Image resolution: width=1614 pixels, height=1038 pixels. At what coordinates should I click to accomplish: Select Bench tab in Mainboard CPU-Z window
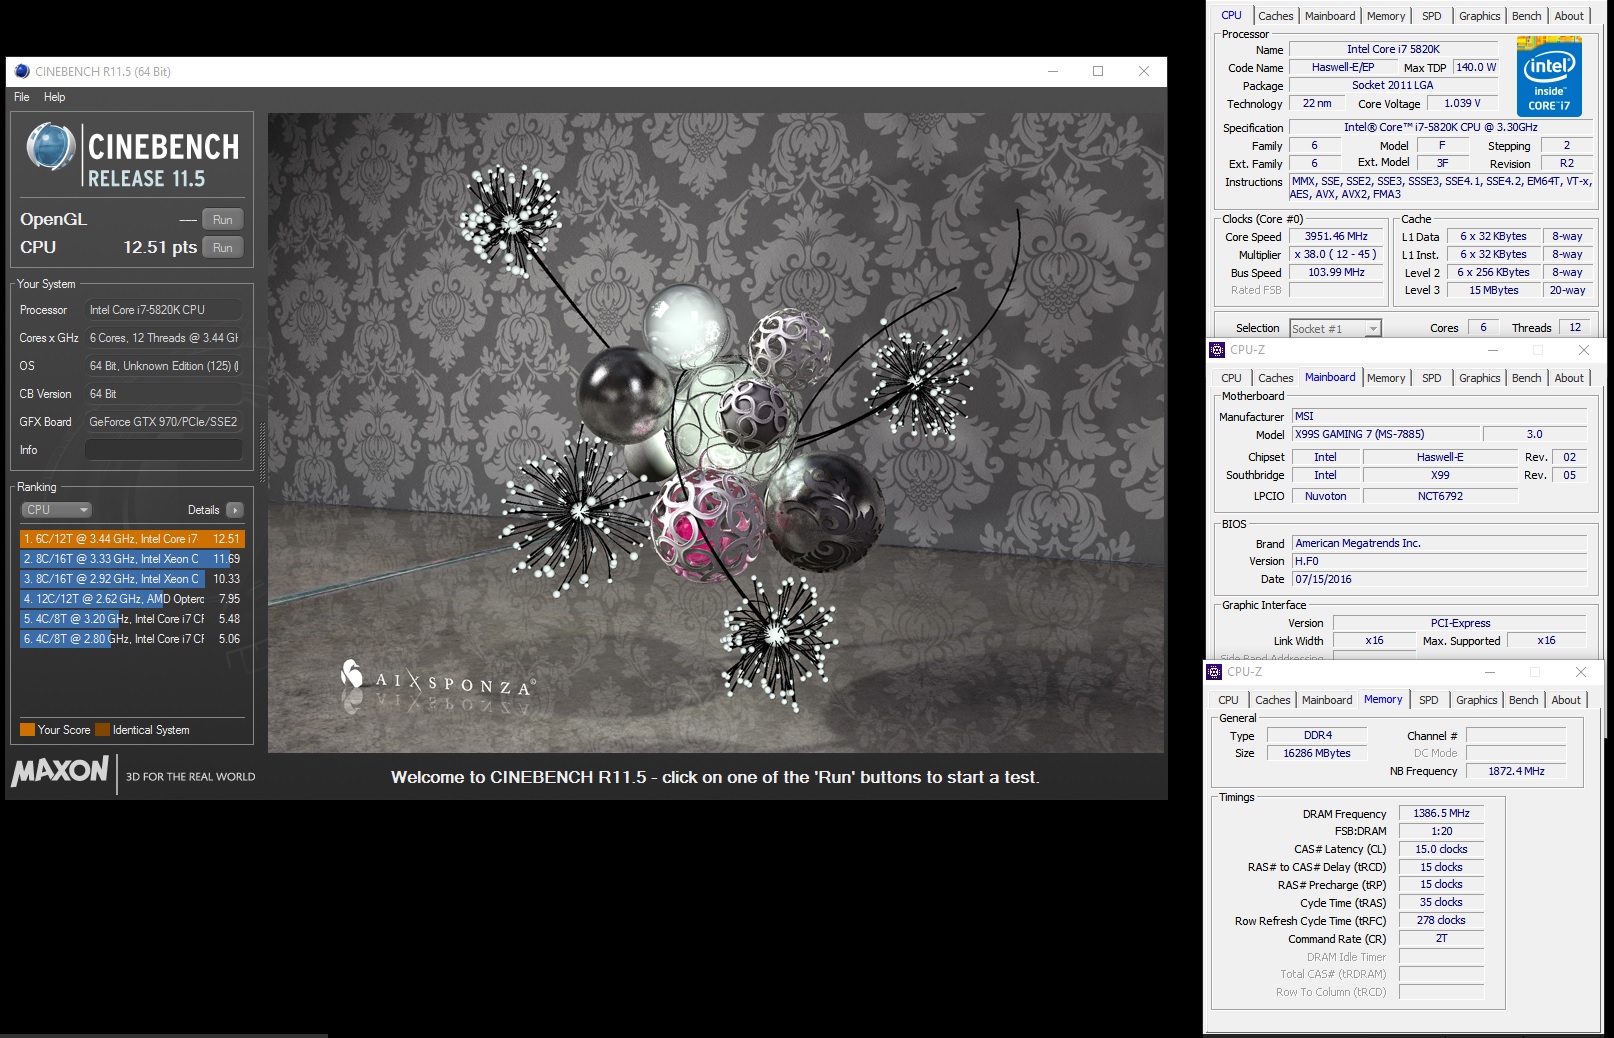coord(1526,378)
